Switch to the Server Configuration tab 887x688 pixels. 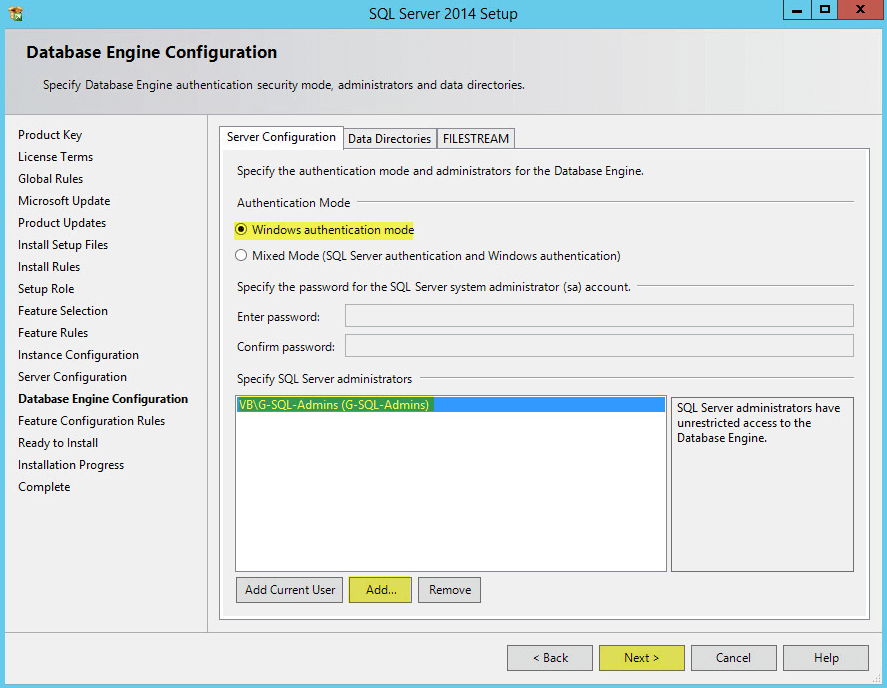pyautogui.click(x=281, y=137)
